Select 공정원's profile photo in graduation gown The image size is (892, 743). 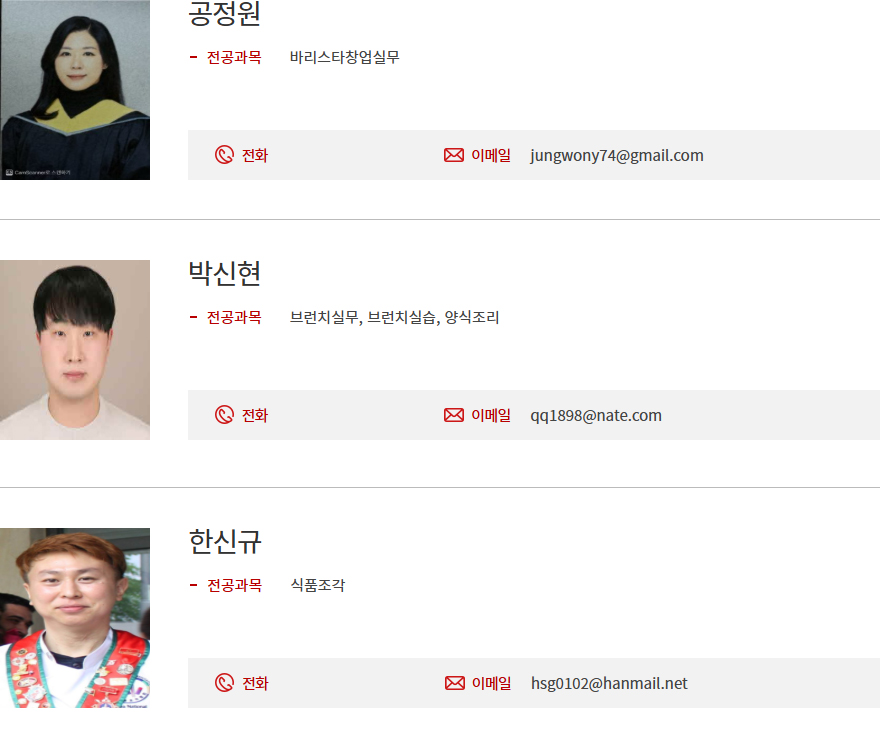[x=75, y=90]
